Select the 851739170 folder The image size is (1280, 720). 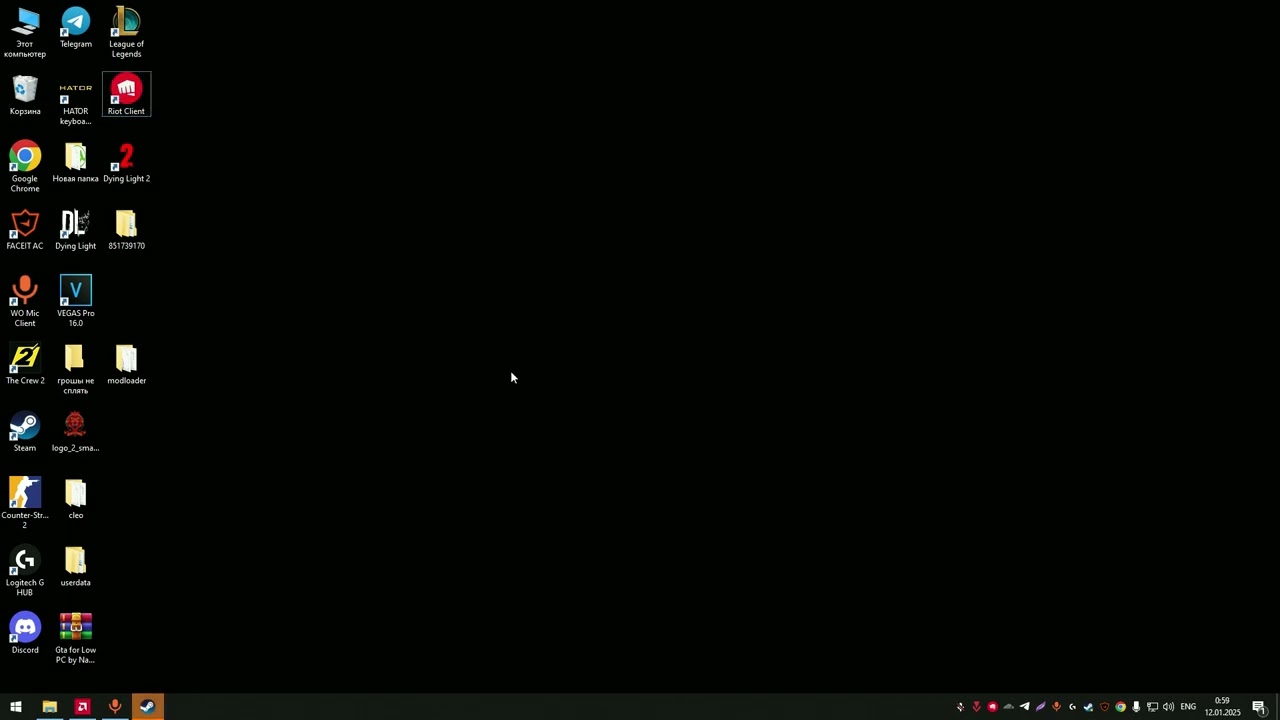(126, 230)
